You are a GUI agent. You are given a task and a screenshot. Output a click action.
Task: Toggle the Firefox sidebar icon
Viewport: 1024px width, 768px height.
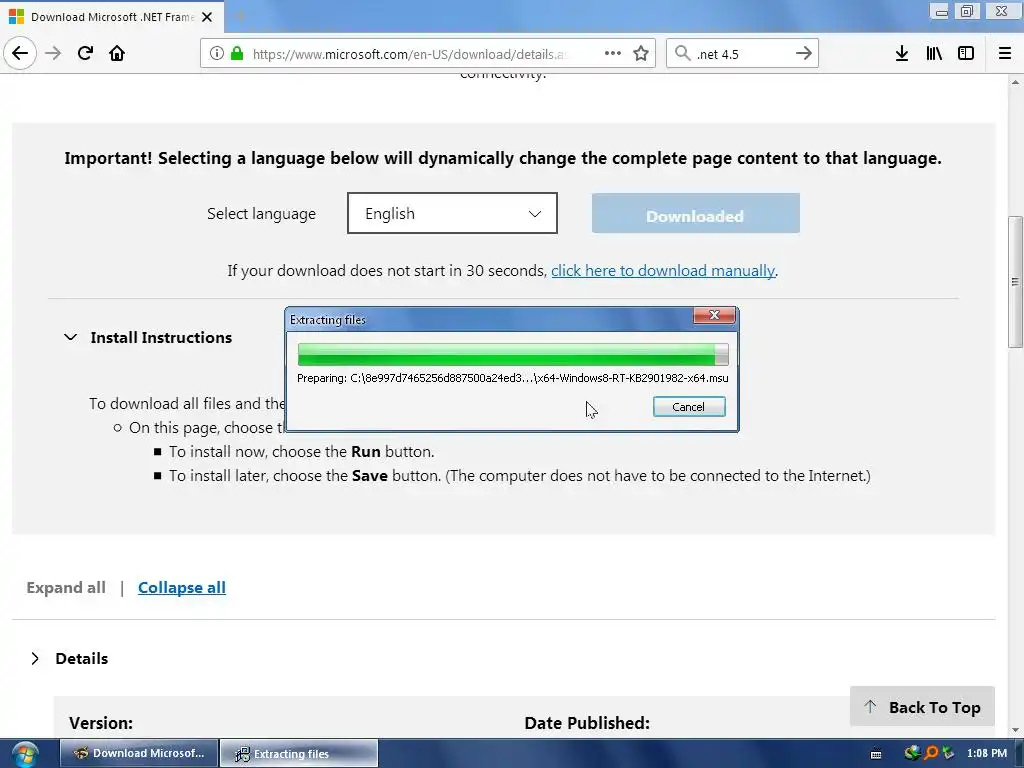click(x=966, y=54)
